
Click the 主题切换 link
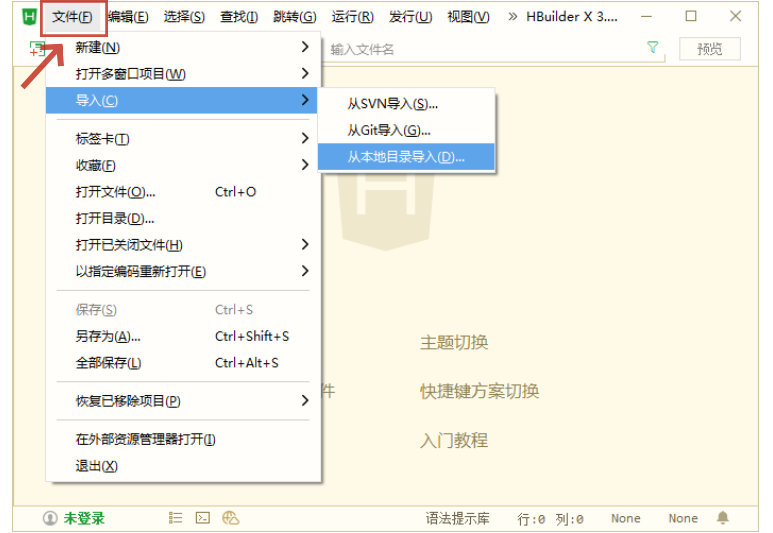[453, 343]
